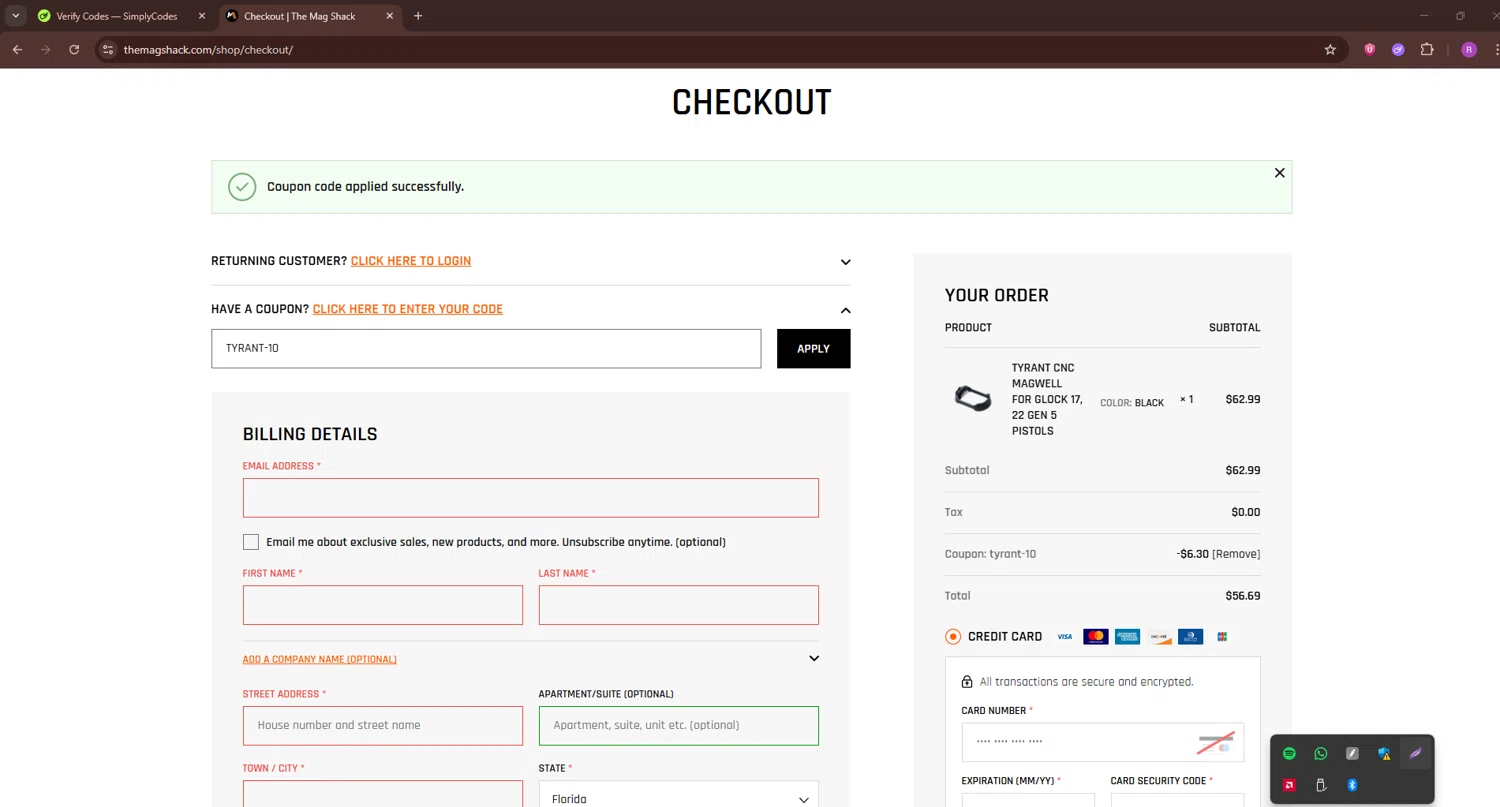
Task: Click the Total amount $56.69
Action: pyautogui.click(x=1243, y=596)
